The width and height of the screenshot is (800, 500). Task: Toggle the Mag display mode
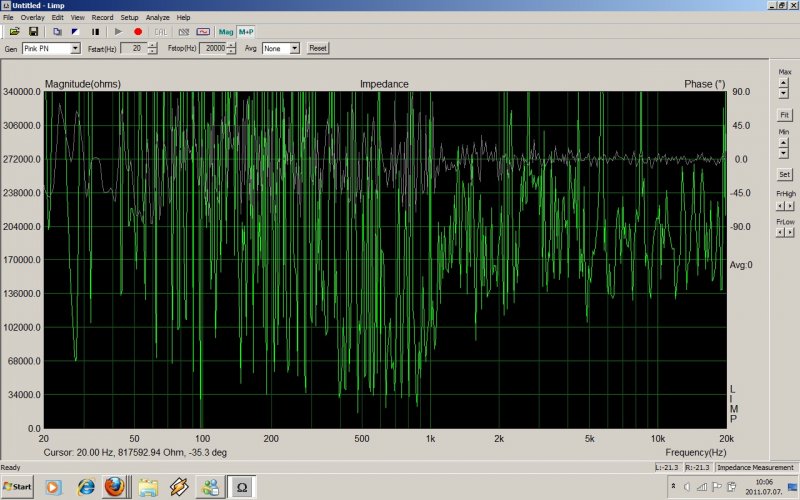pos(226,32)
